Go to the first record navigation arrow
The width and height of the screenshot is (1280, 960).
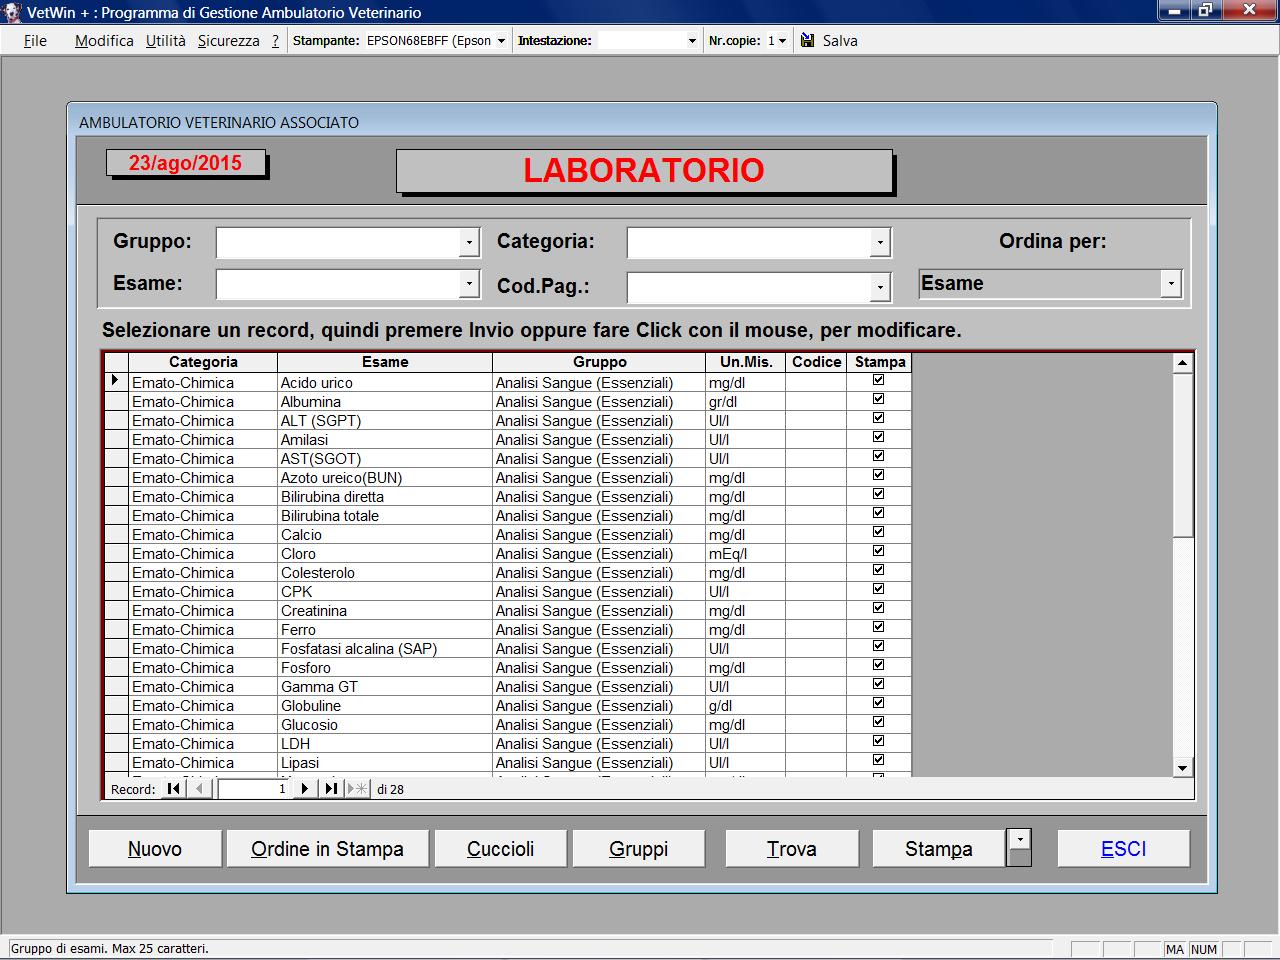coord(173,789)
